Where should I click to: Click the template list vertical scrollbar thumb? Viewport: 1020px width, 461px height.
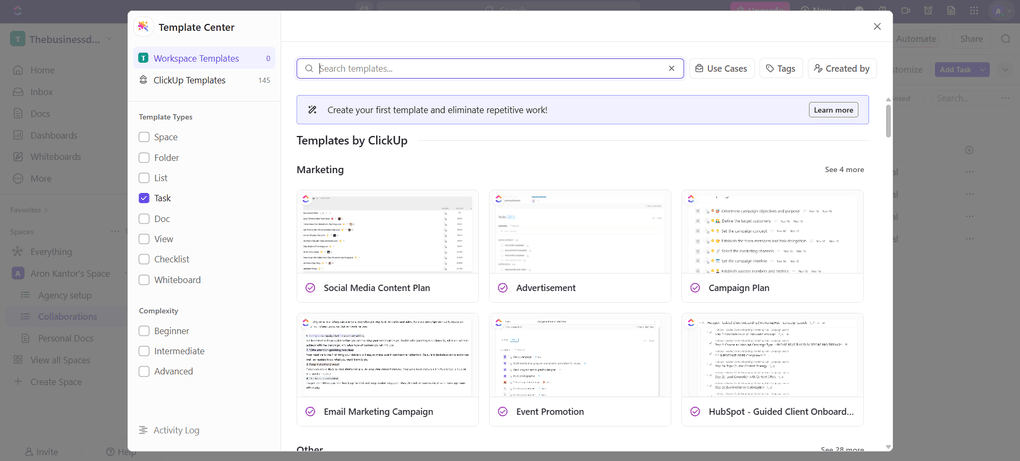888,119
